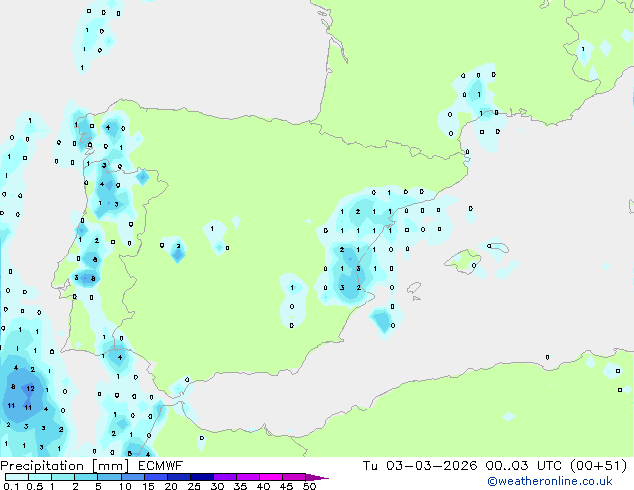The image size is (634, 490).
Task: Click the 45–50 mm legend color swatch
Action: [x=294, y=477]
